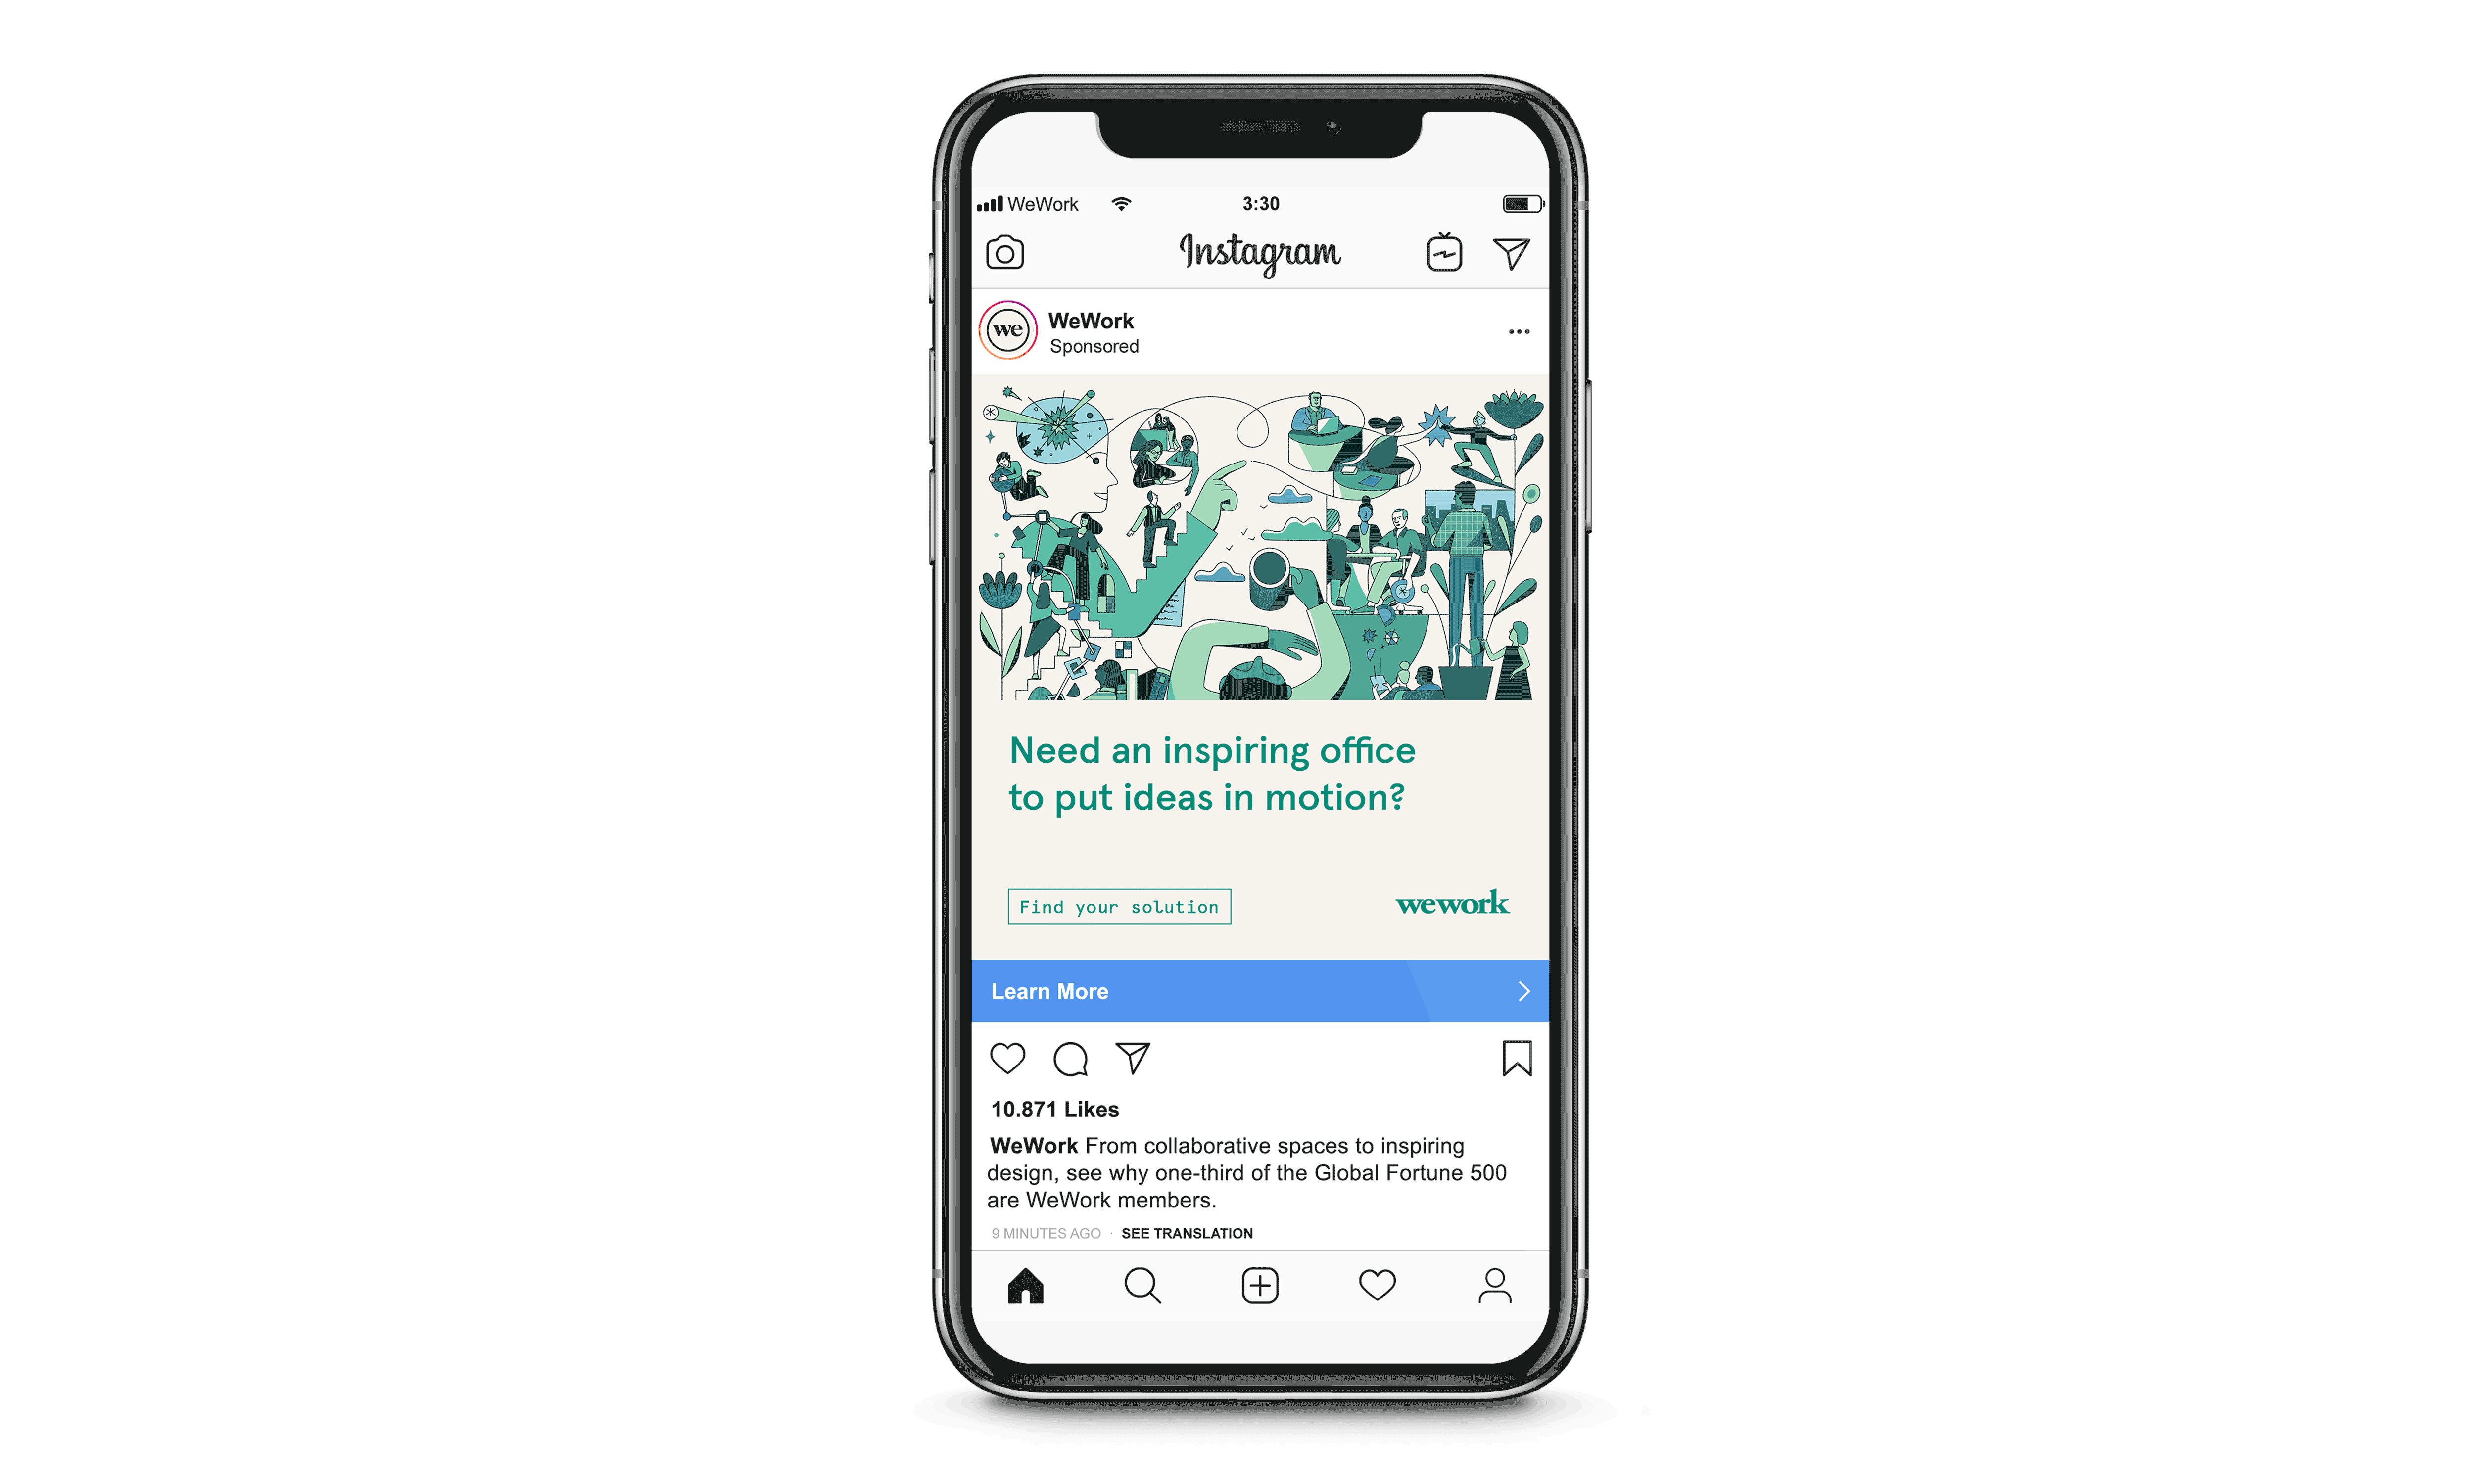Tap the profile account icon
The height and width of the screenshot is (1484, 2474).
coord(1499,1284)
